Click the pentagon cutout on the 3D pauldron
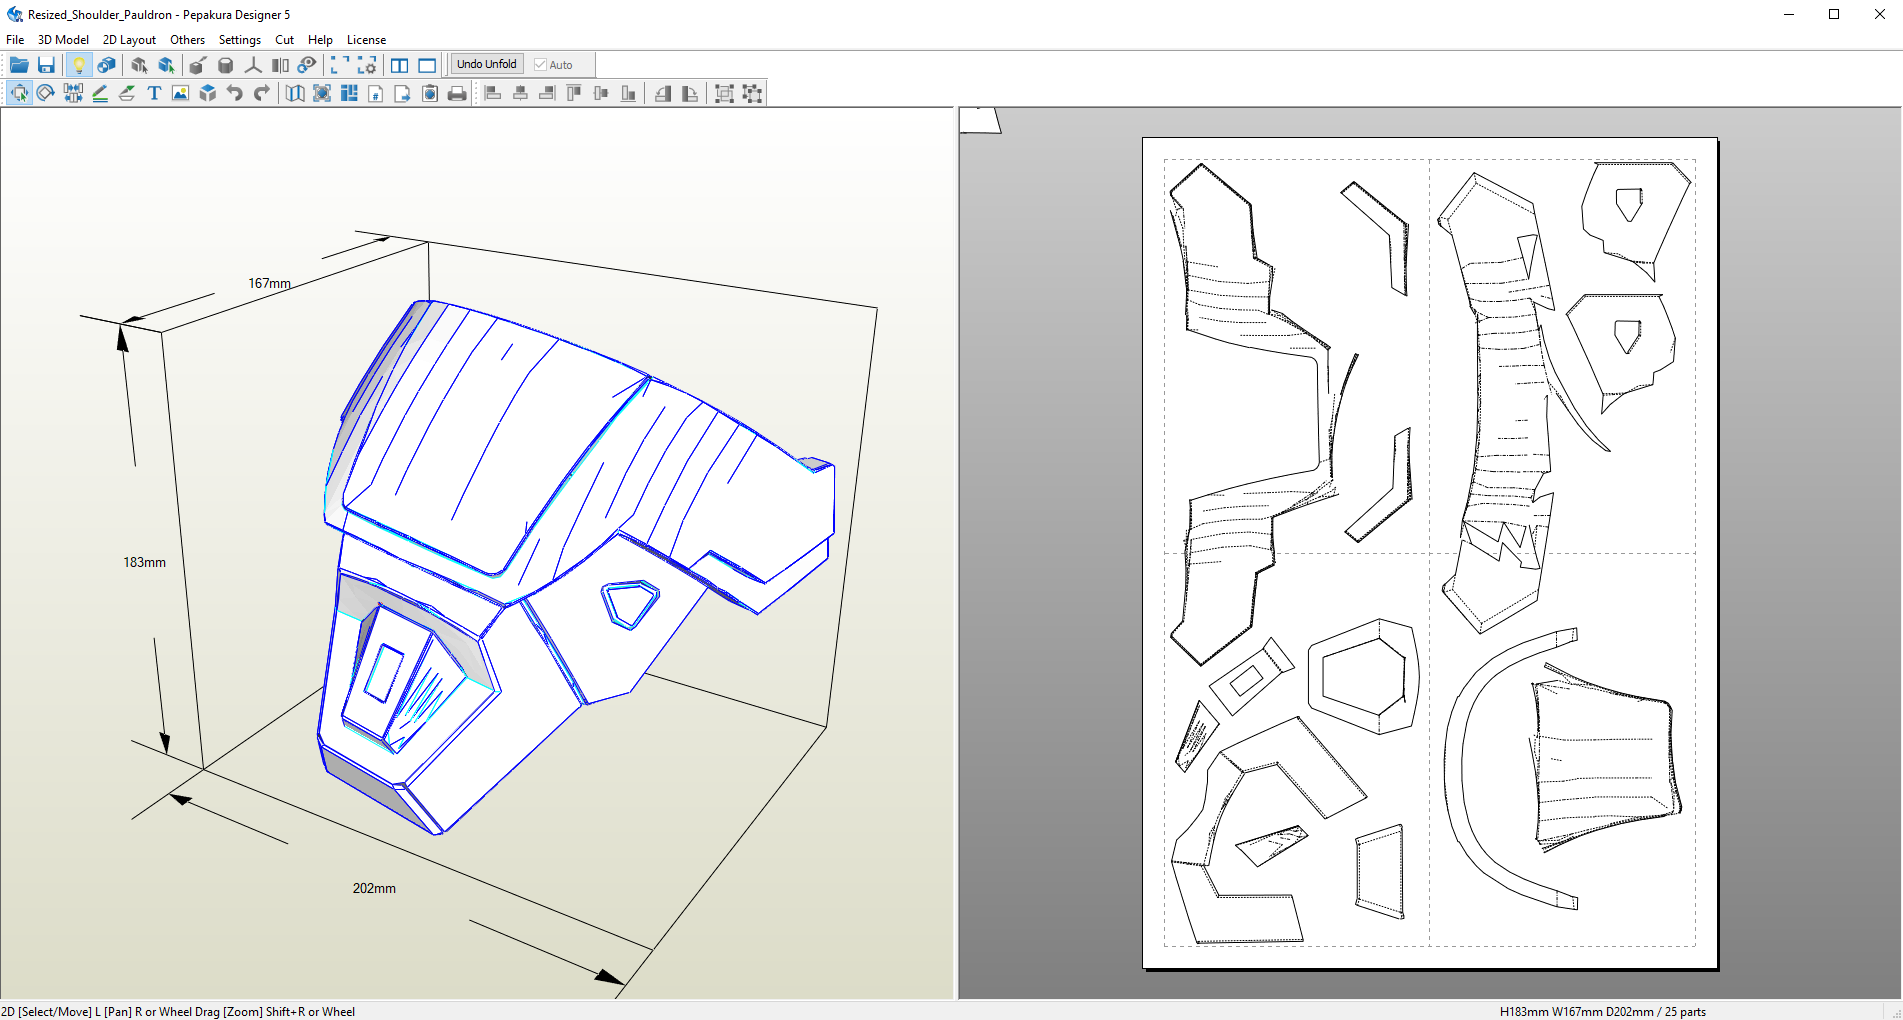Image resolution: width=1903 pixels, height=1020 pixels. pyautogui.click(x=629, y=604)
